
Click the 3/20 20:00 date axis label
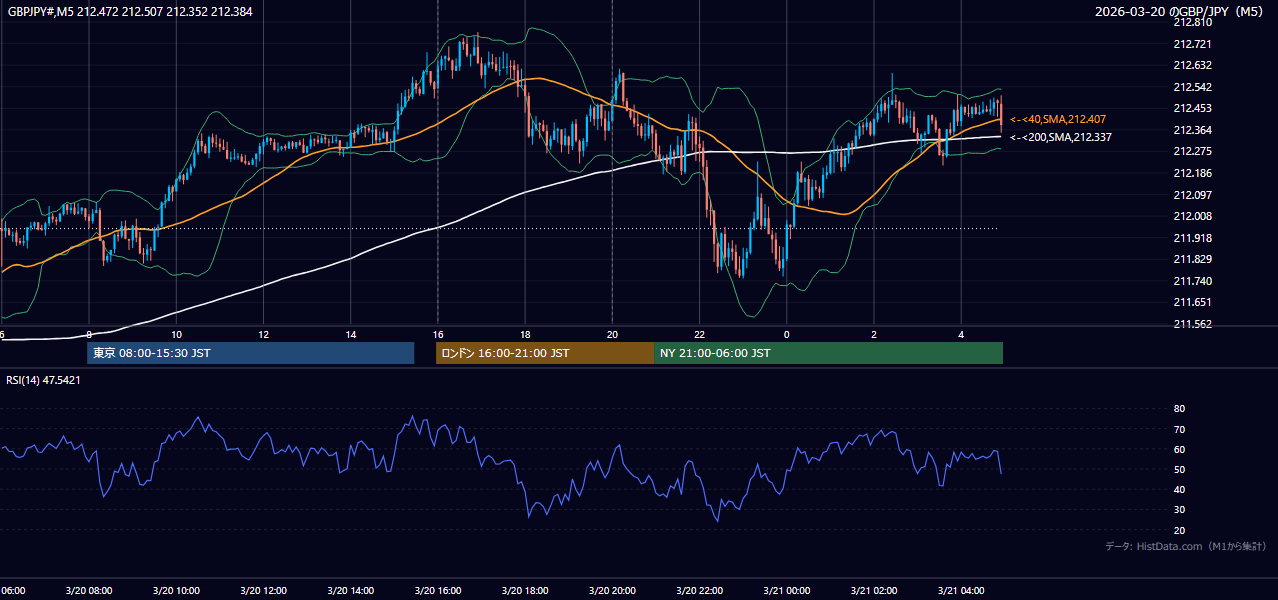(x=612, y=590)
